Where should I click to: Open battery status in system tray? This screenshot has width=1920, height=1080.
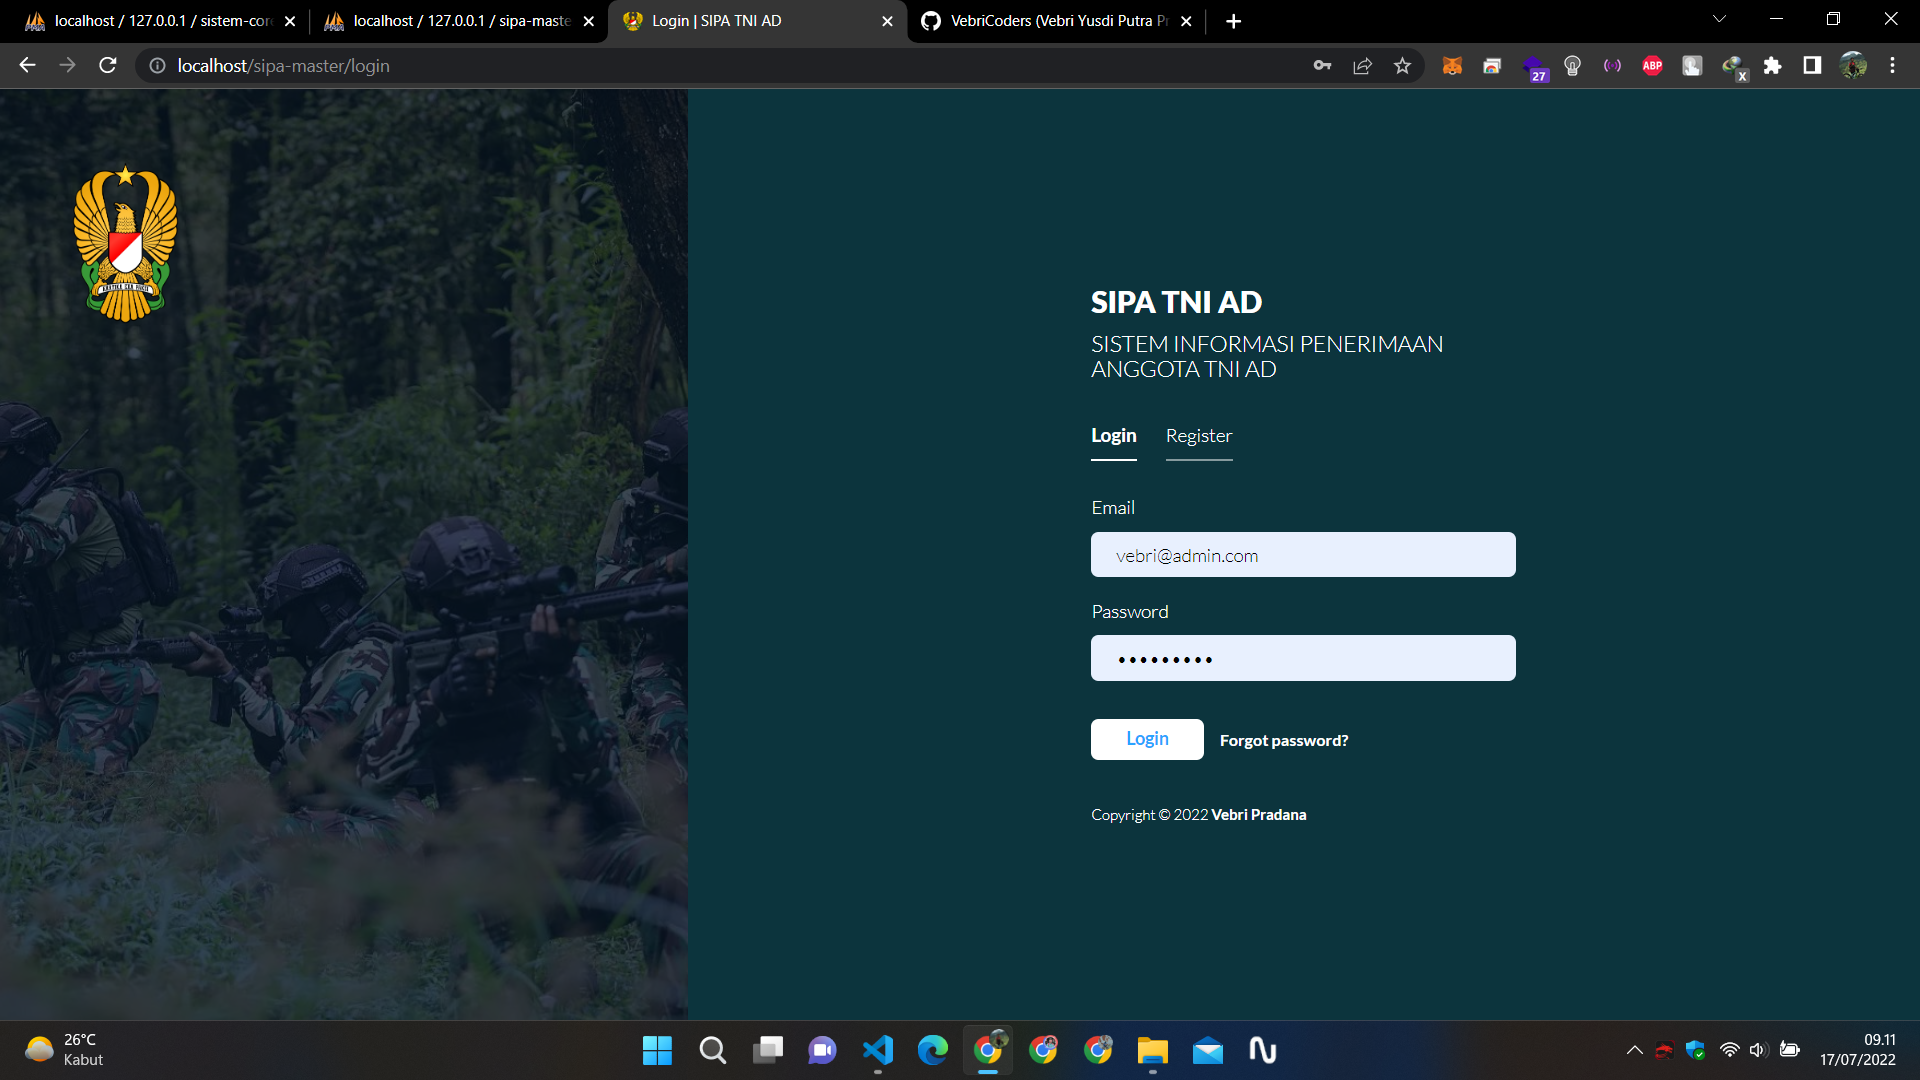coord(1790,1050)
